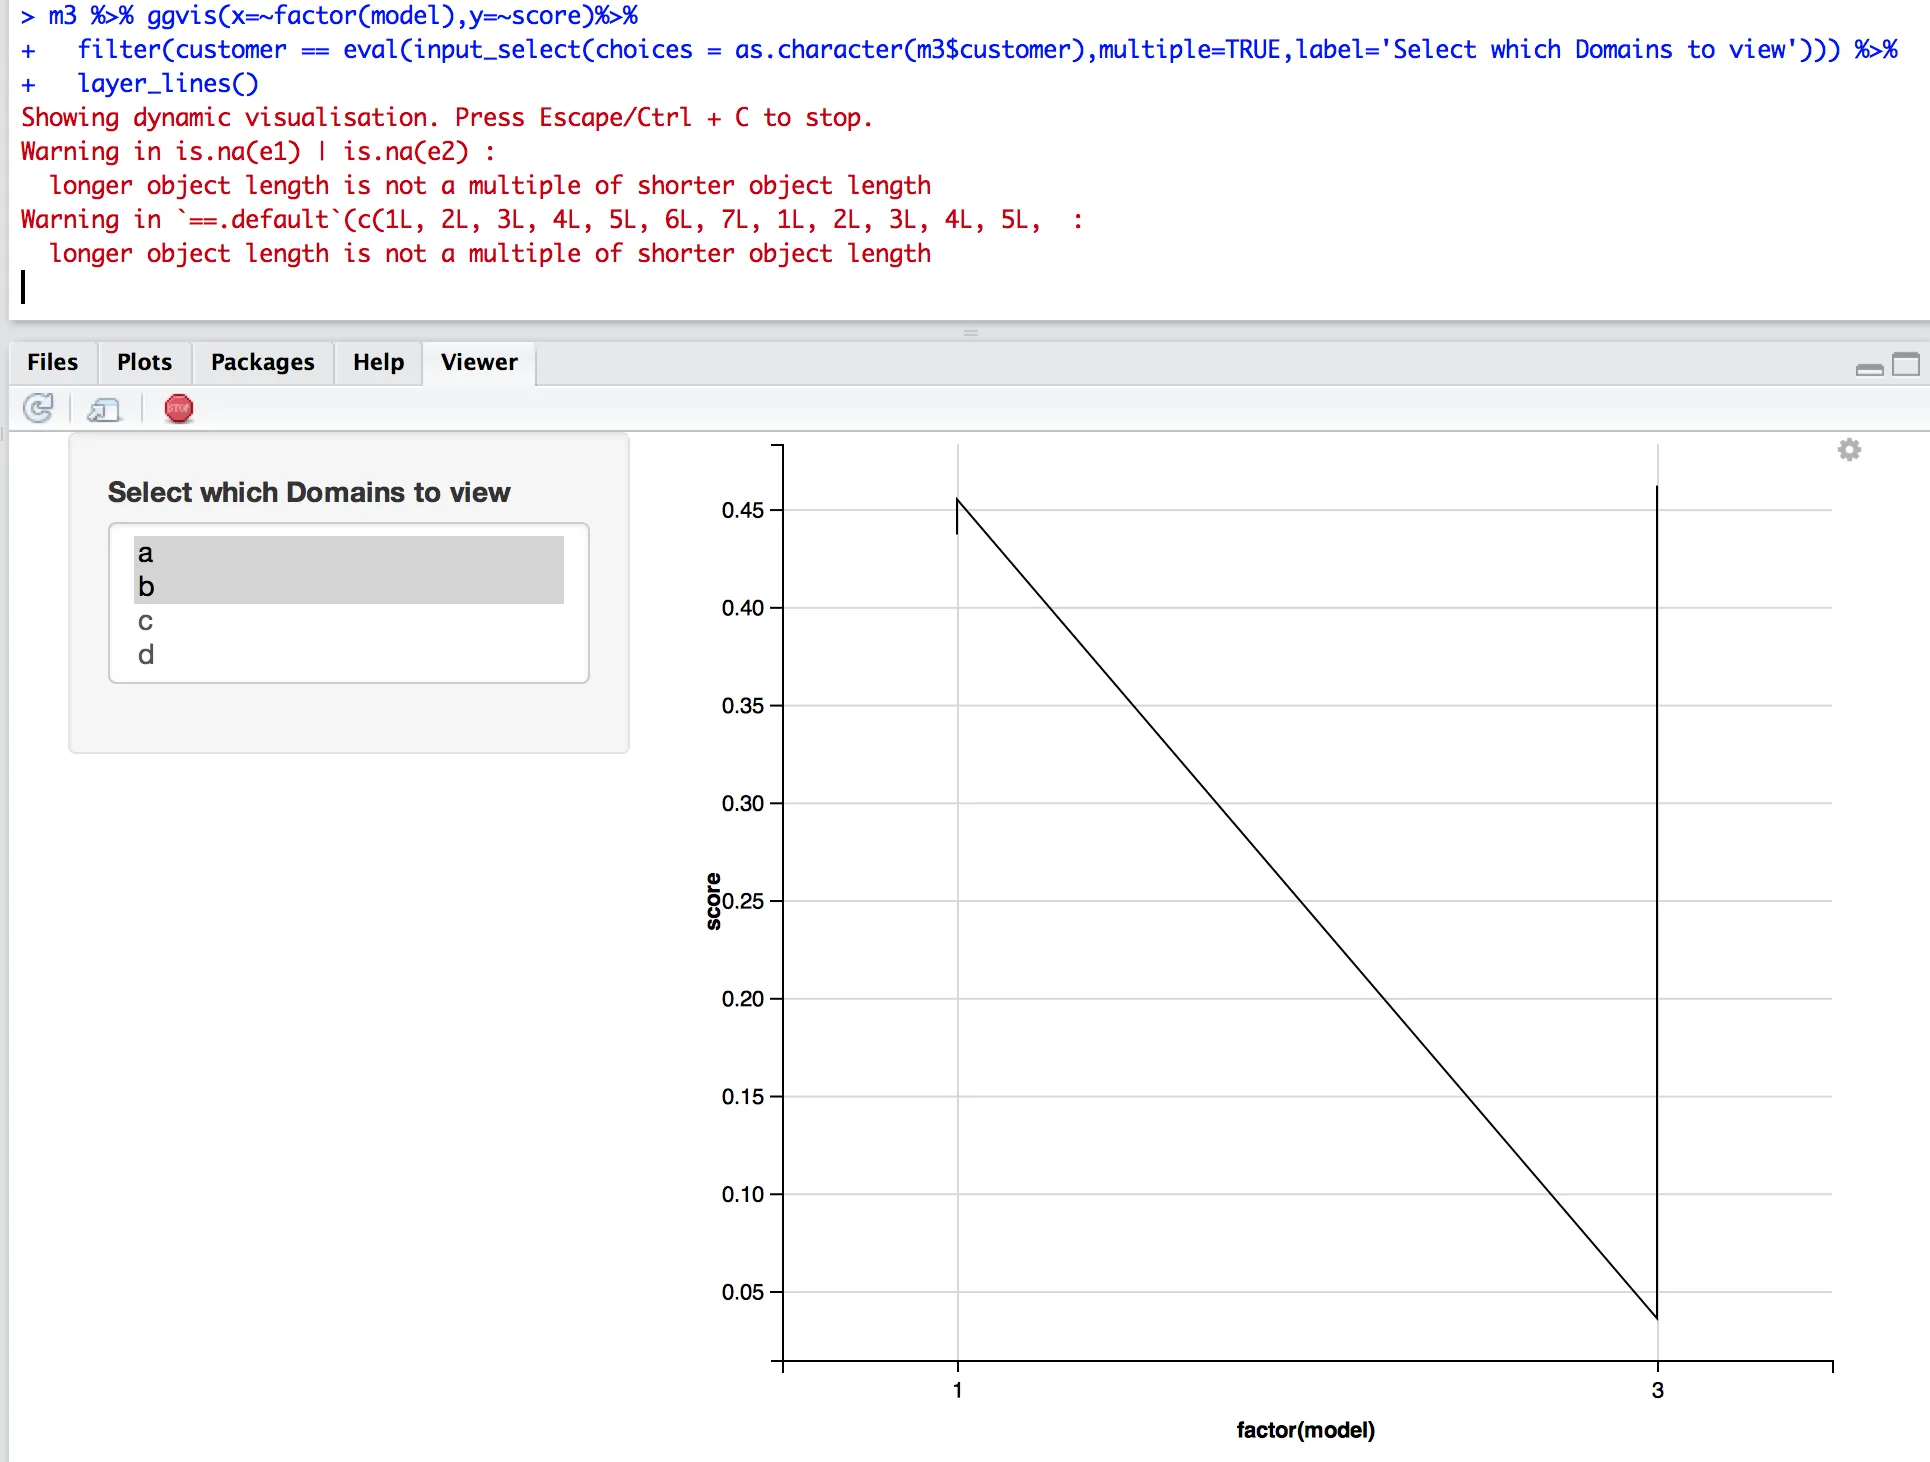
Task: Click the factor(model) axis title
Action: pos(1305,1430)
